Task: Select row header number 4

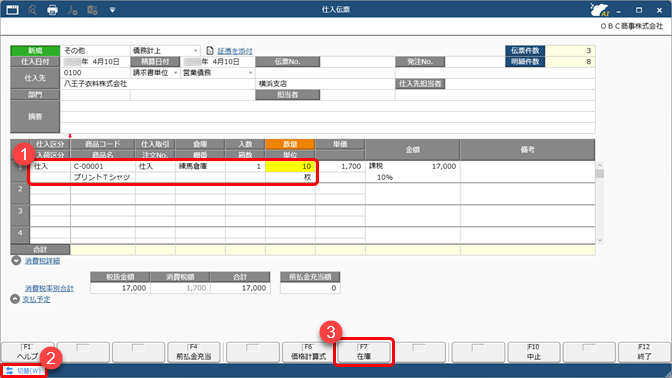Action: tap(20, 235)
